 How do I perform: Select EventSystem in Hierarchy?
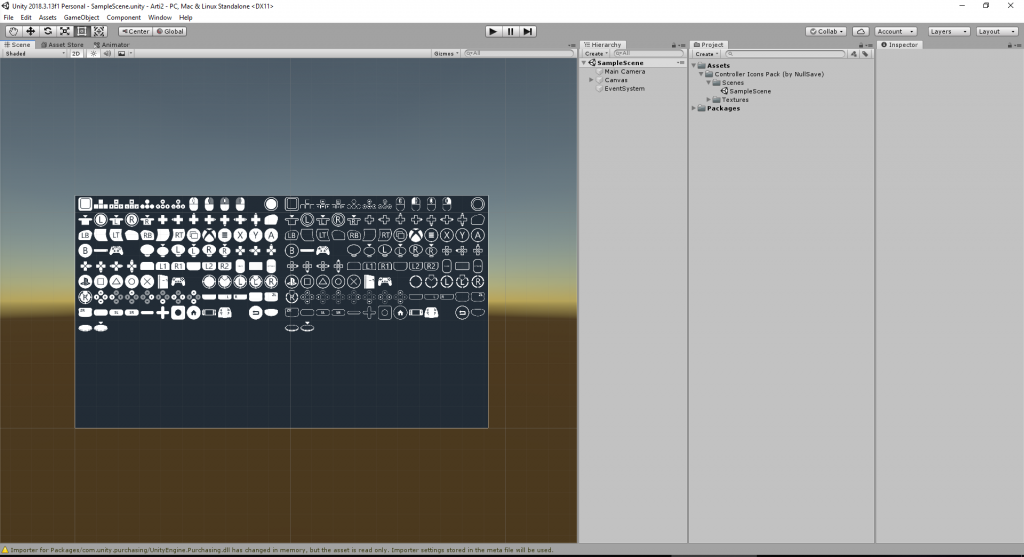(x=624, y=88)
